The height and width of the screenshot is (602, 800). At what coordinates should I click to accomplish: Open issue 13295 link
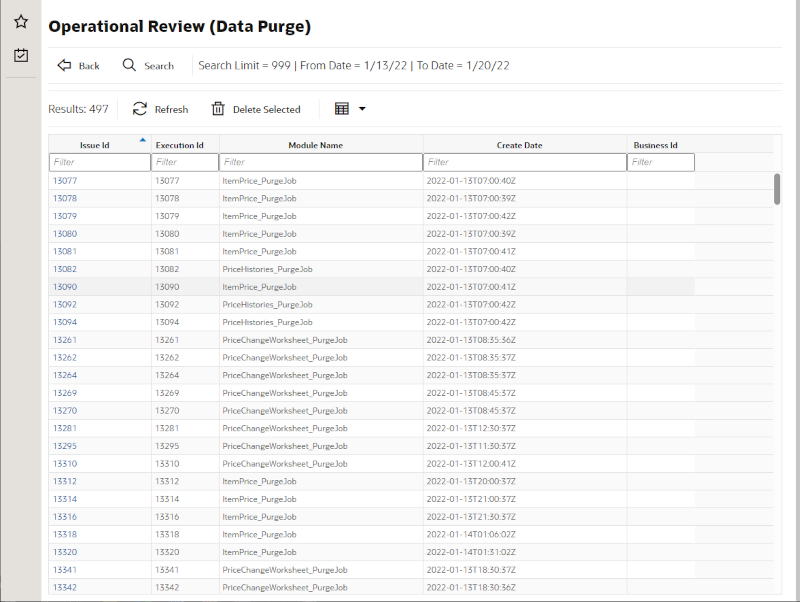(x=65, y=446)
